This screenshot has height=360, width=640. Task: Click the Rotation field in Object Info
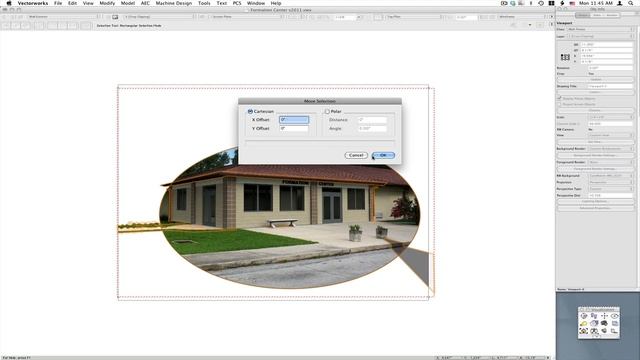click(x=610, y=68)
